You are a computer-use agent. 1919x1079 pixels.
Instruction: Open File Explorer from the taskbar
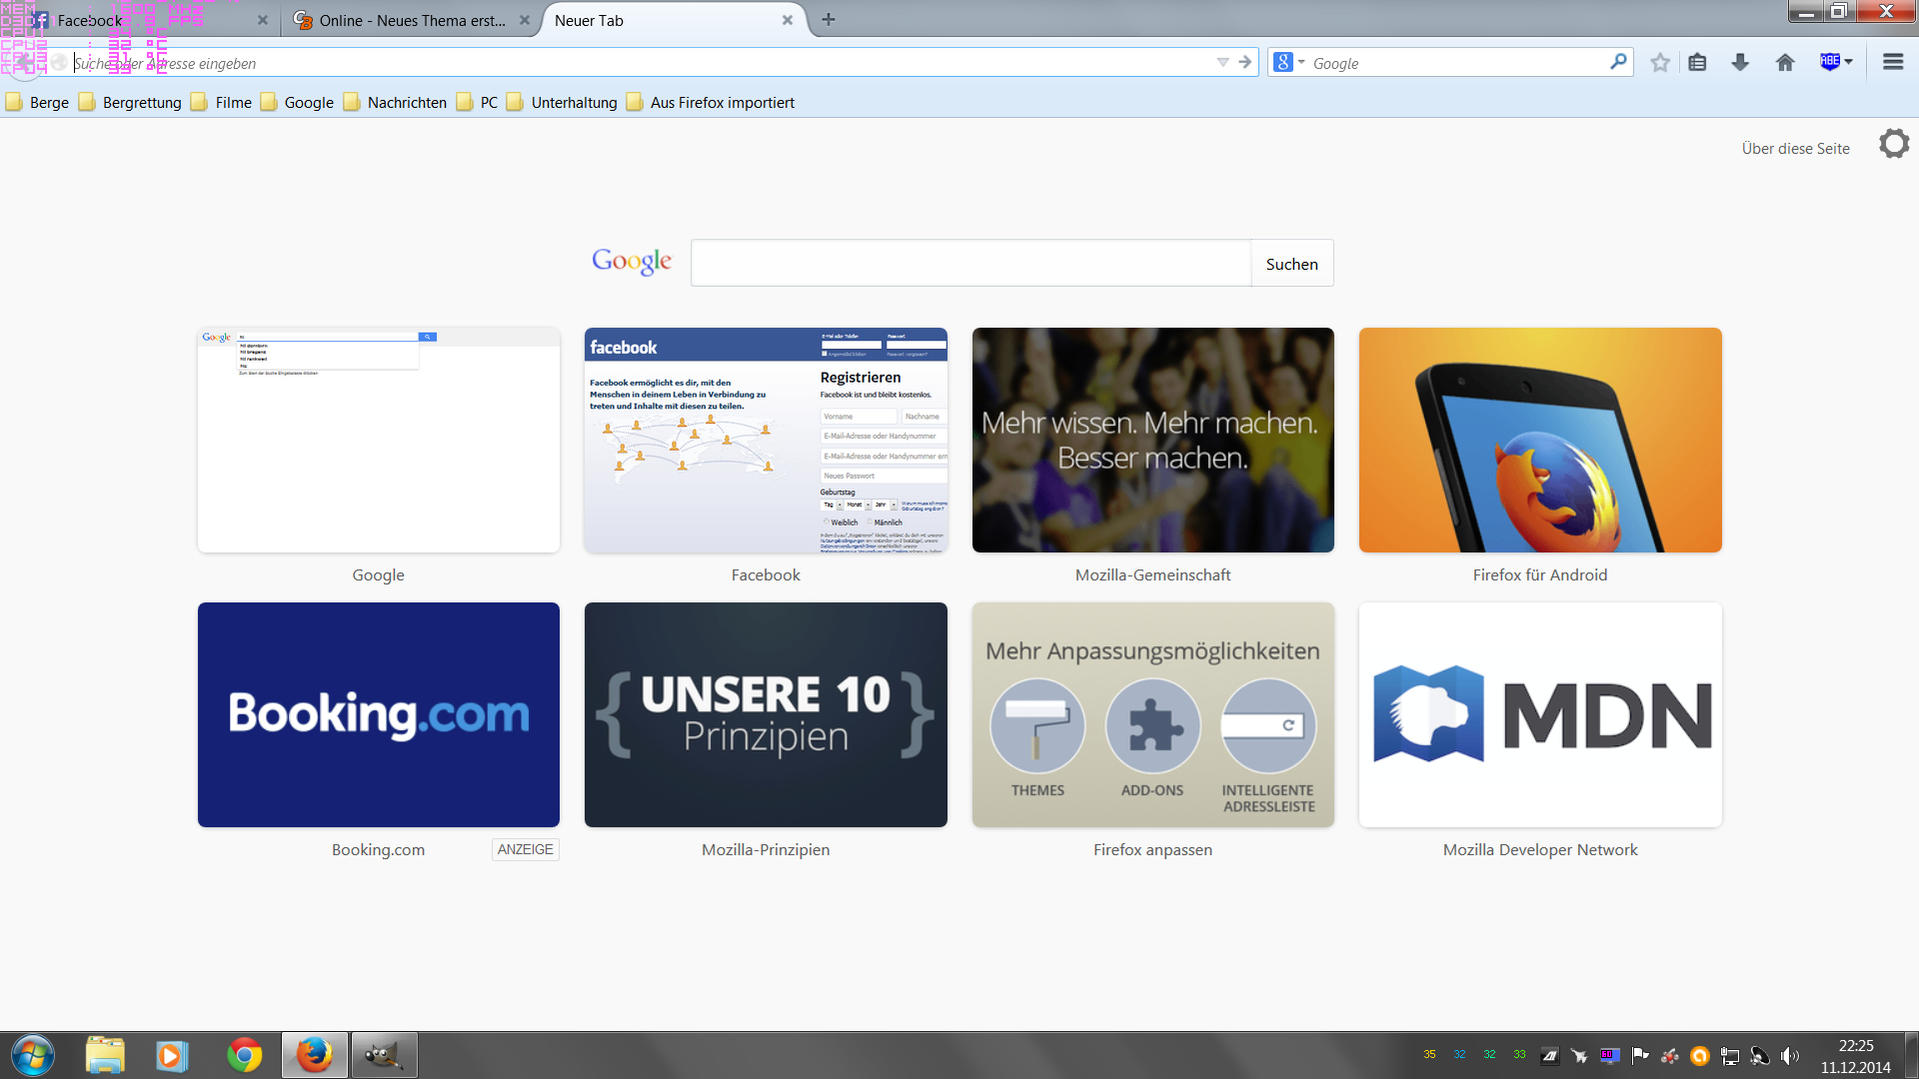tap(105, 1055)
